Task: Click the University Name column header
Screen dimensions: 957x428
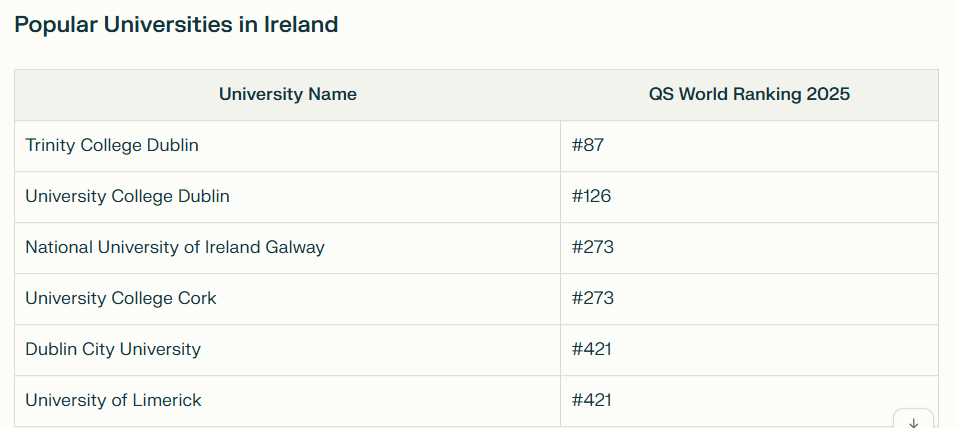Action: [287, 95]
